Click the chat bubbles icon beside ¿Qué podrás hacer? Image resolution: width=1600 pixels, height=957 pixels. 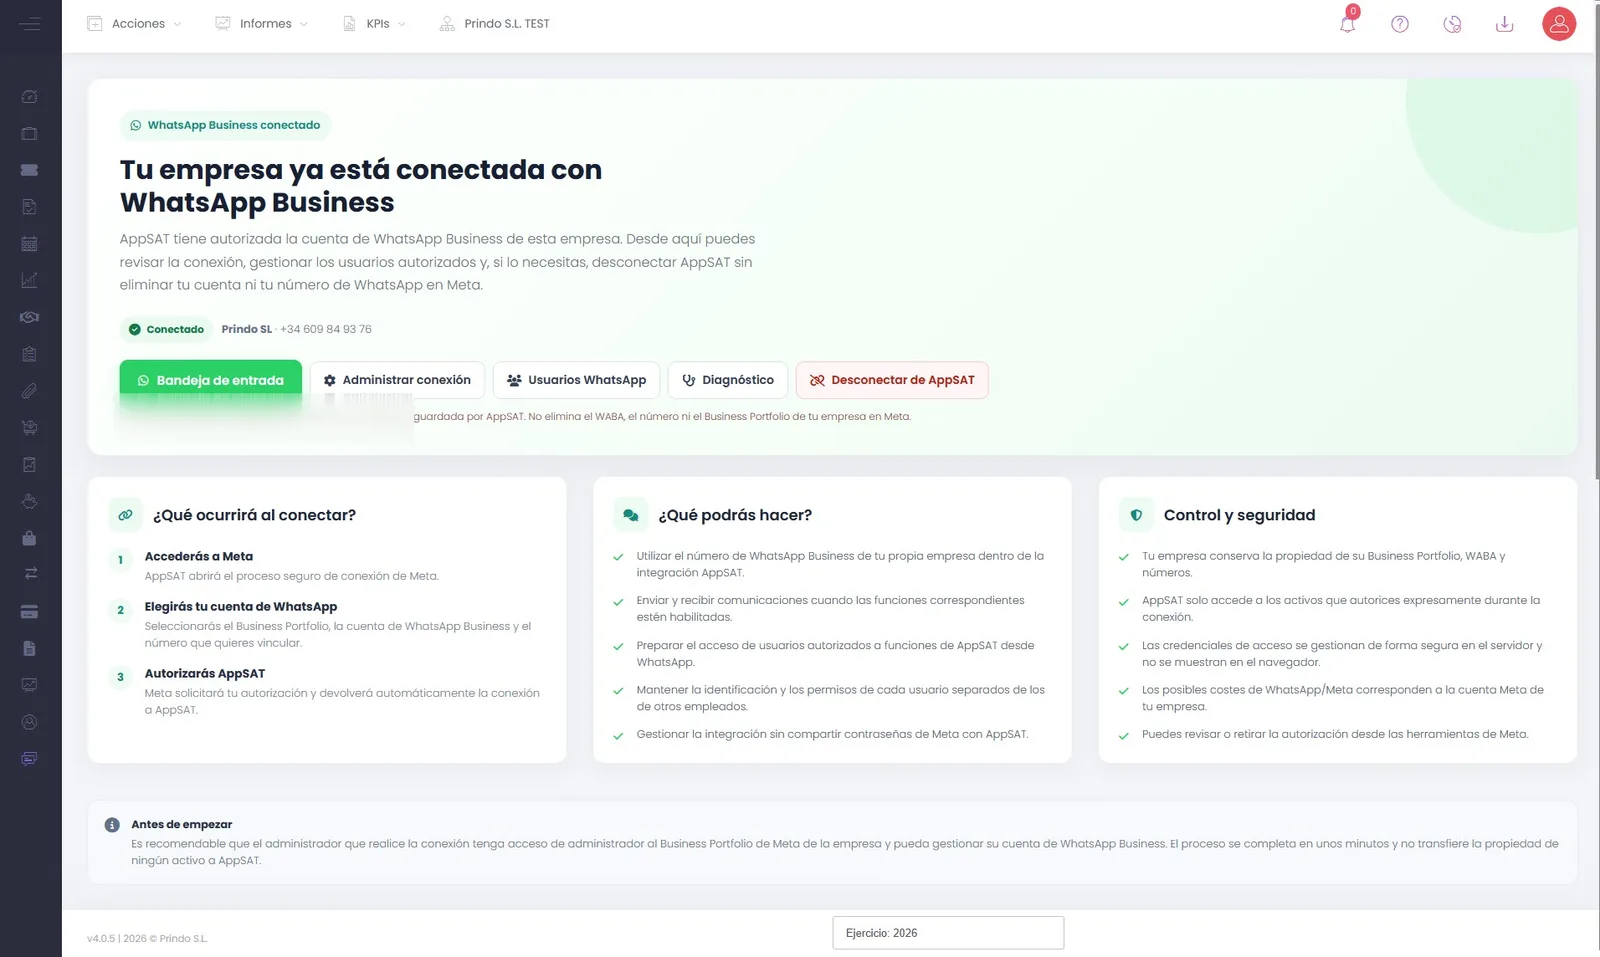pos(630,515)
